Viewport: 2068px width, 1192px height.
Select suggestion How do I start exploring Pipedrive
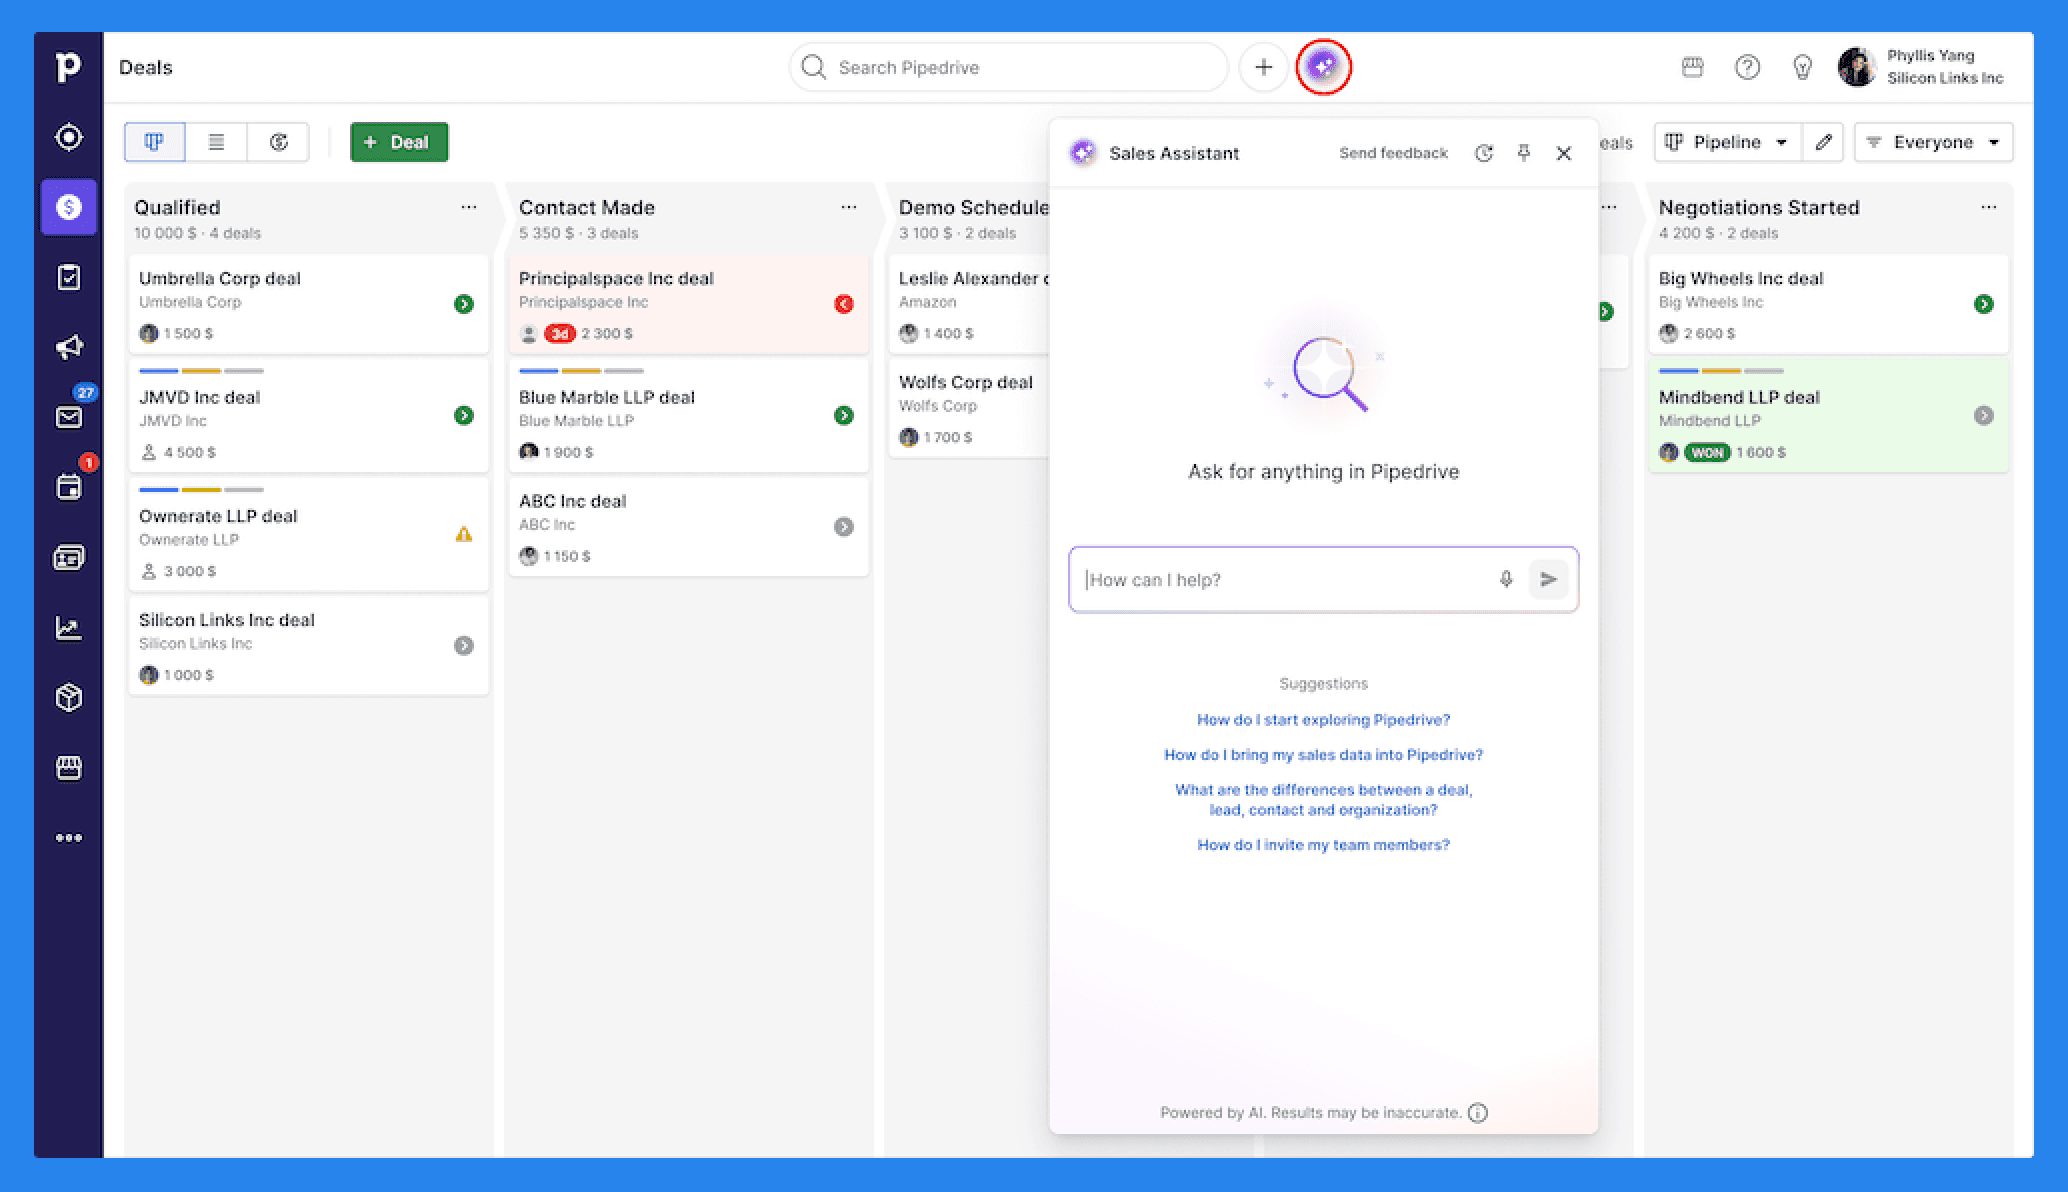pyautogui.click(x=1323, y=720)
